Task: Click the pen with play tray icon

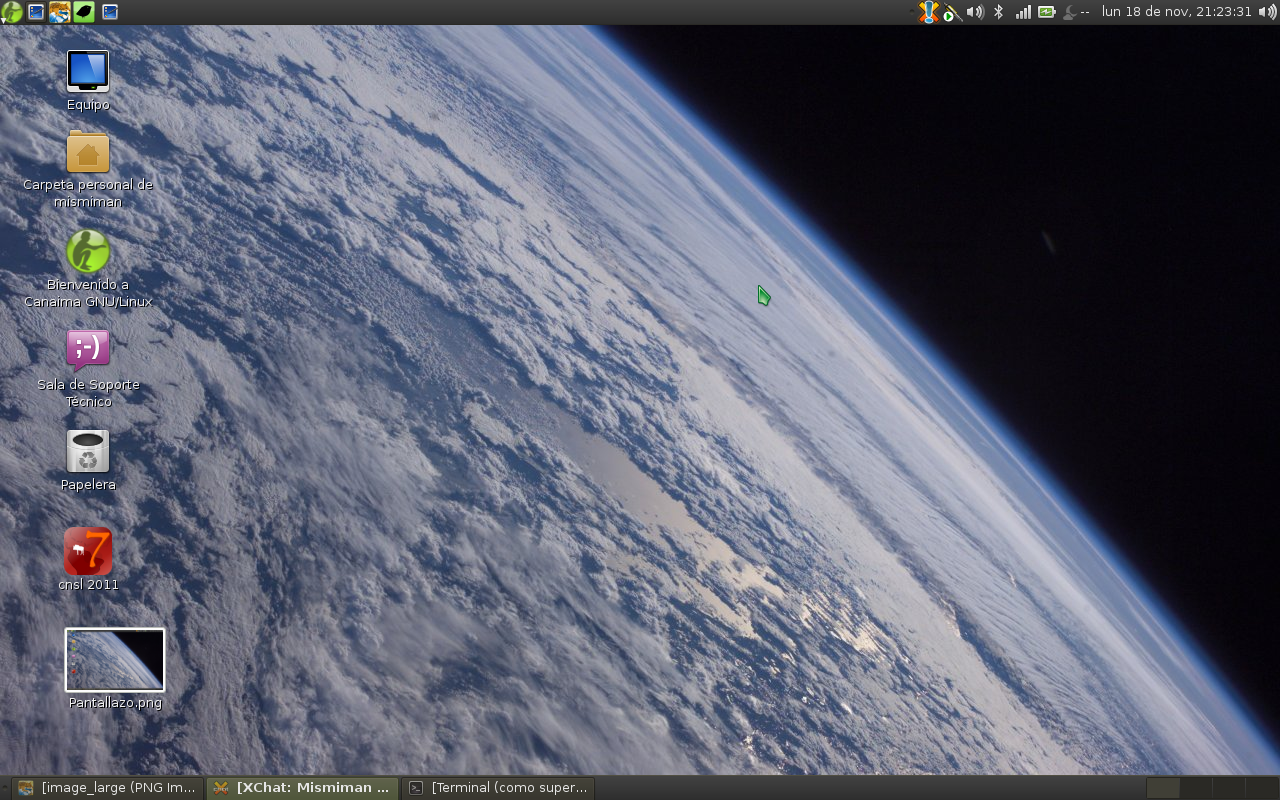Action: (x=952, y=12)
